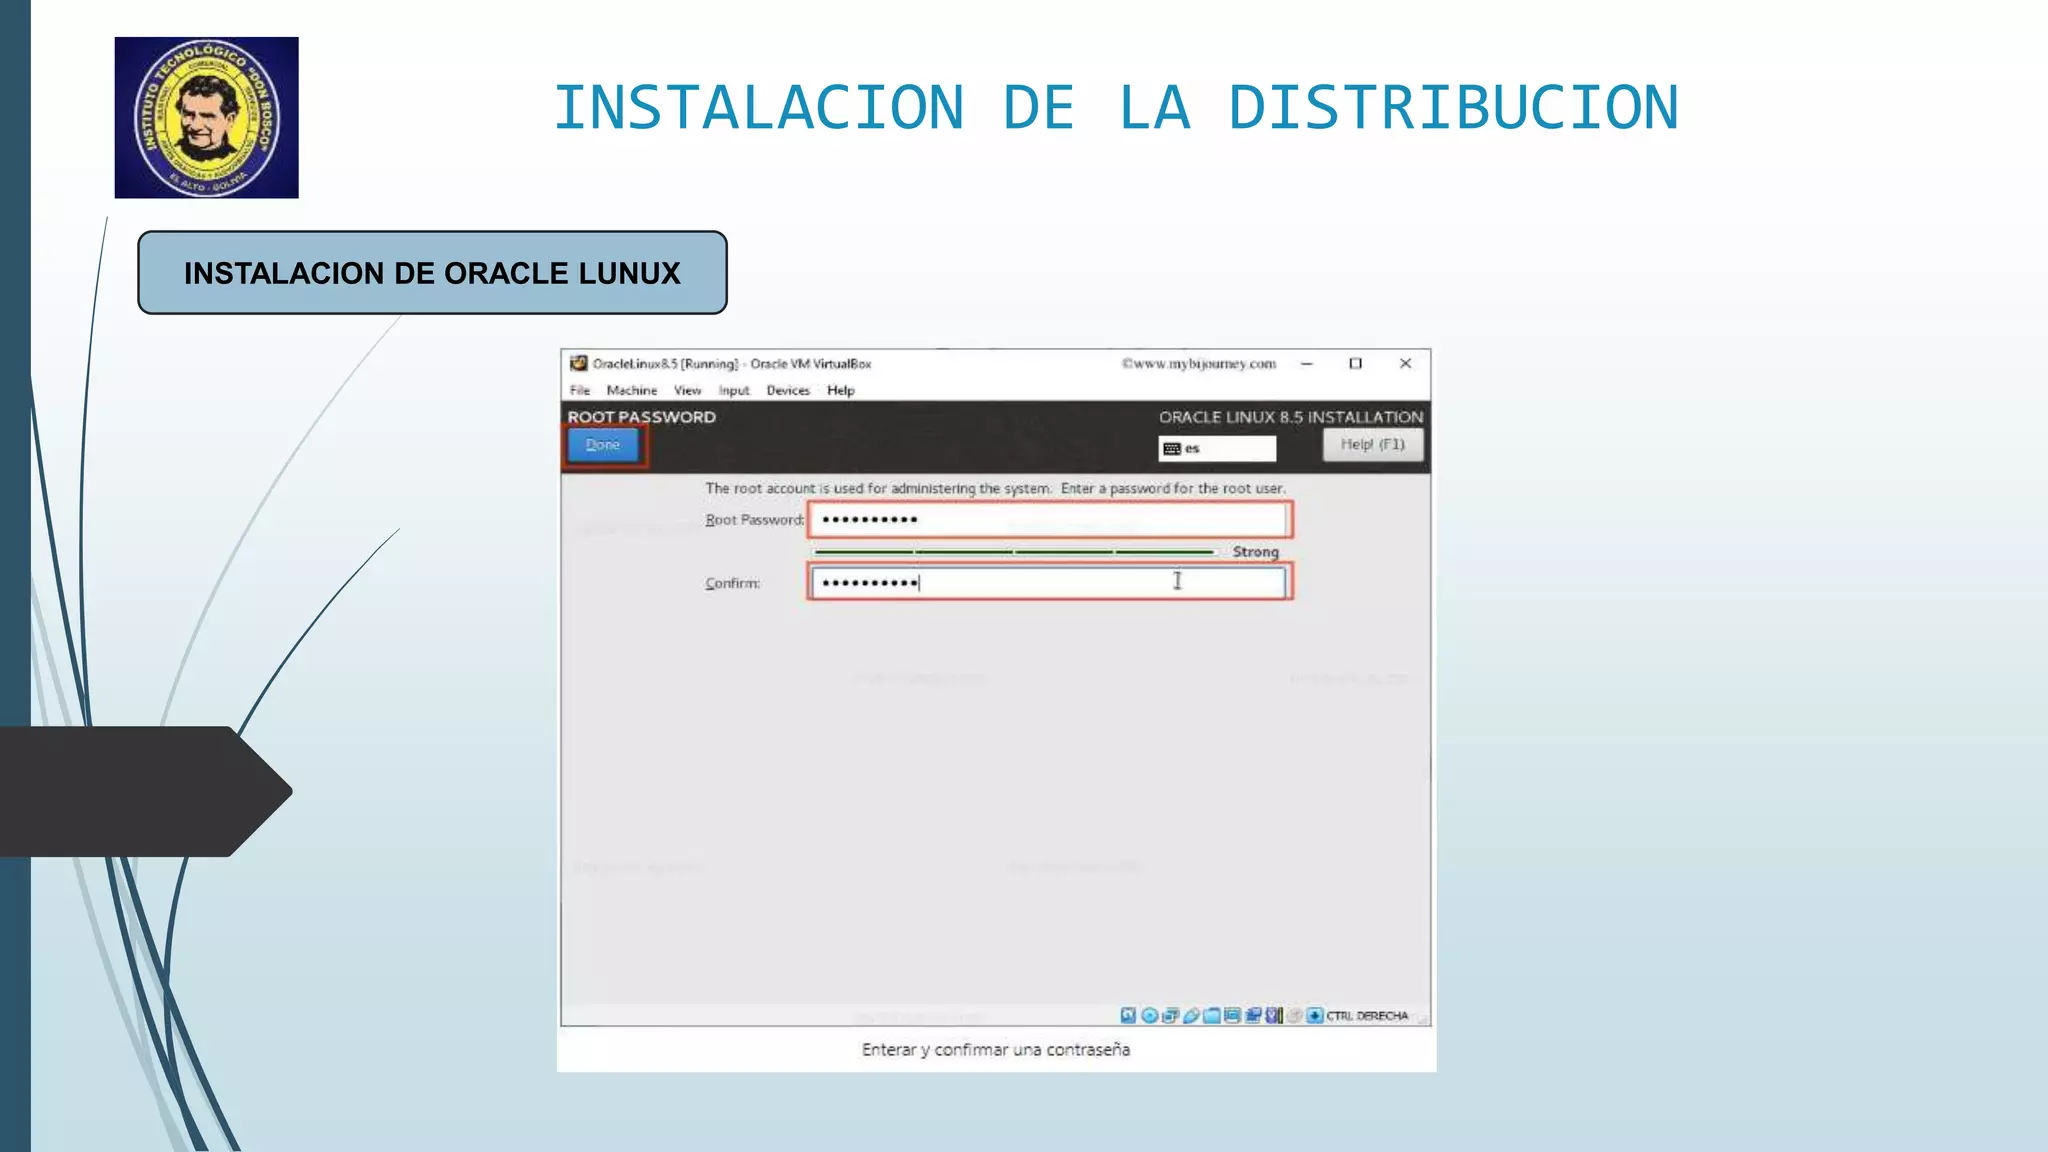
Task: Click the Enterar y confirmar una contraseña caption
Action: tap(996, 1049)
